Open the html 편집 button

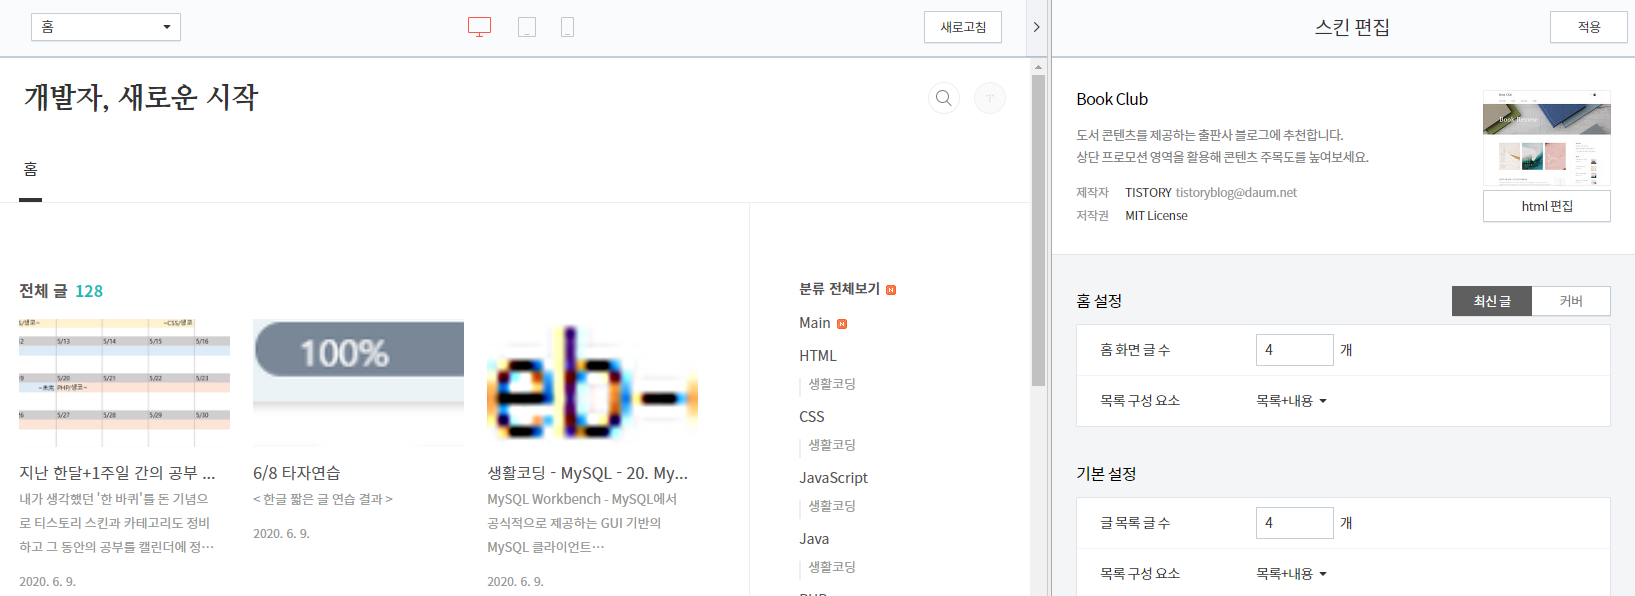[1547, 206]
